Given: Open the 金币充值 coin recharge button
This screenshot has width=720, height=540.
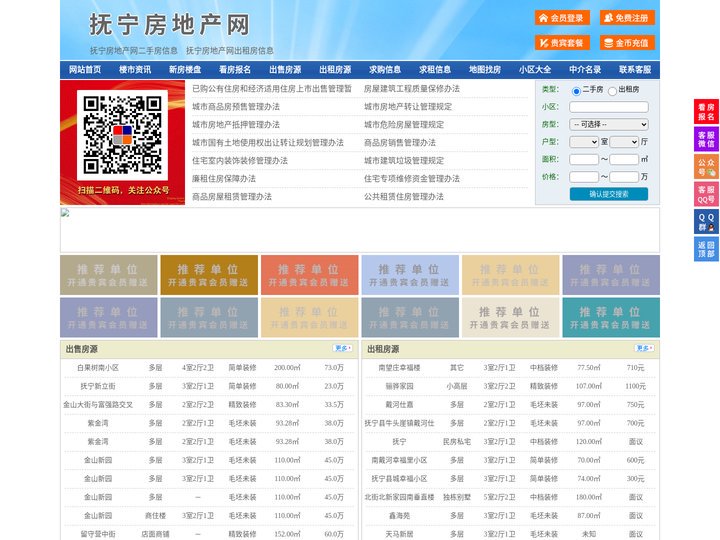Looking at the screenshot, I should [x=627, y=43].
